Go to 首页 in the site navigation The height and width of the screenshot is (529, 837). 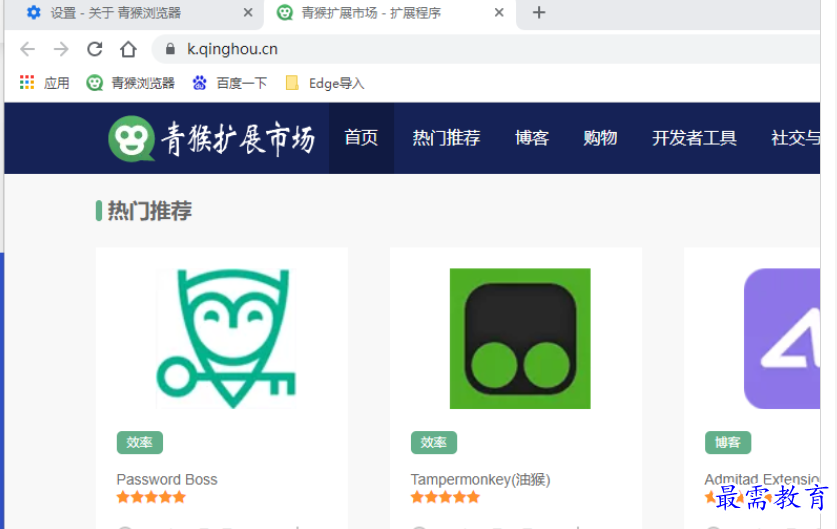click(361, 138)
